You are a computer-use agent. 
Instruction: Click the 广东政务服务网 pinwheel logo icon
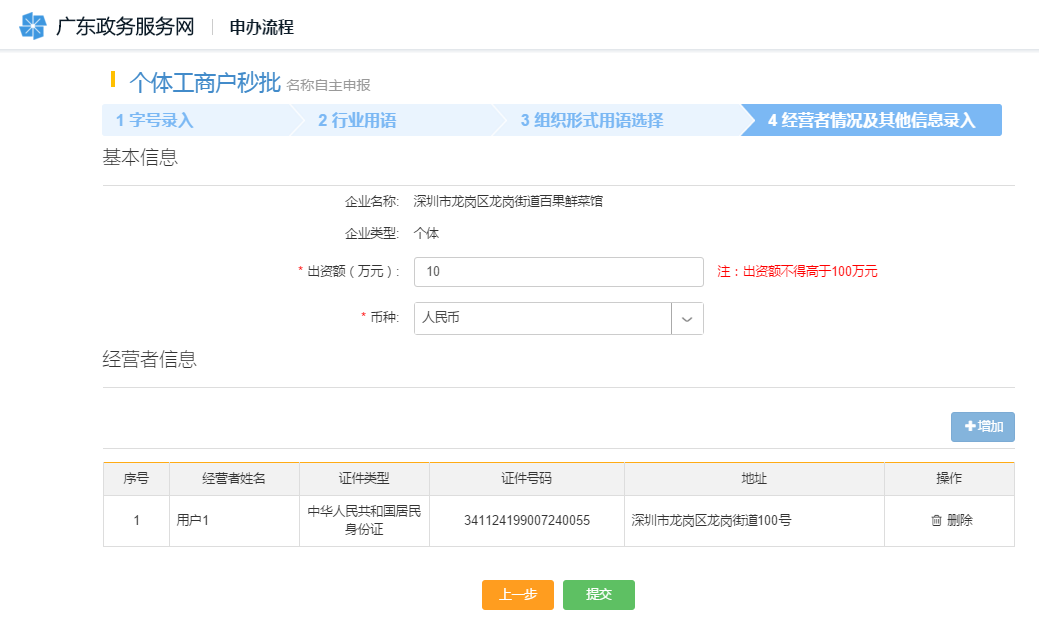tap(33, 26)
